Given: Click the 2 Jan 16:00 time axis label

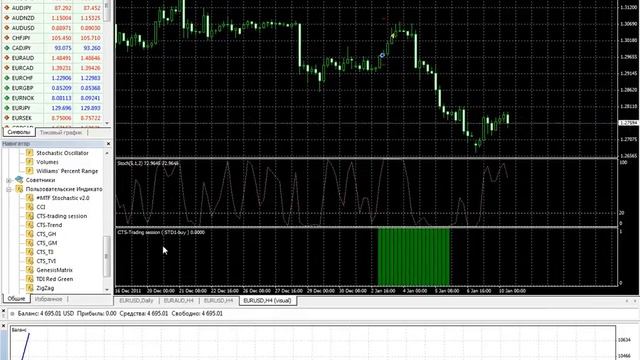Looking at the screenshot, I should pos(382,291).
